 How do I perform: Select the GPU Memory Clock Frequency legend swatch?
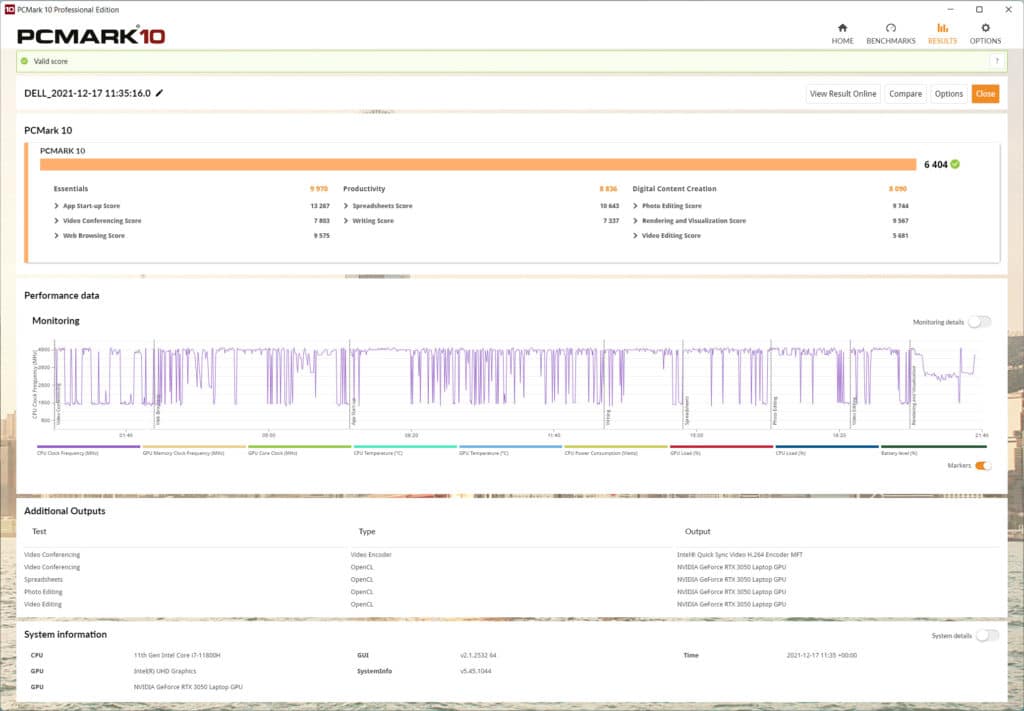[194, 447]
